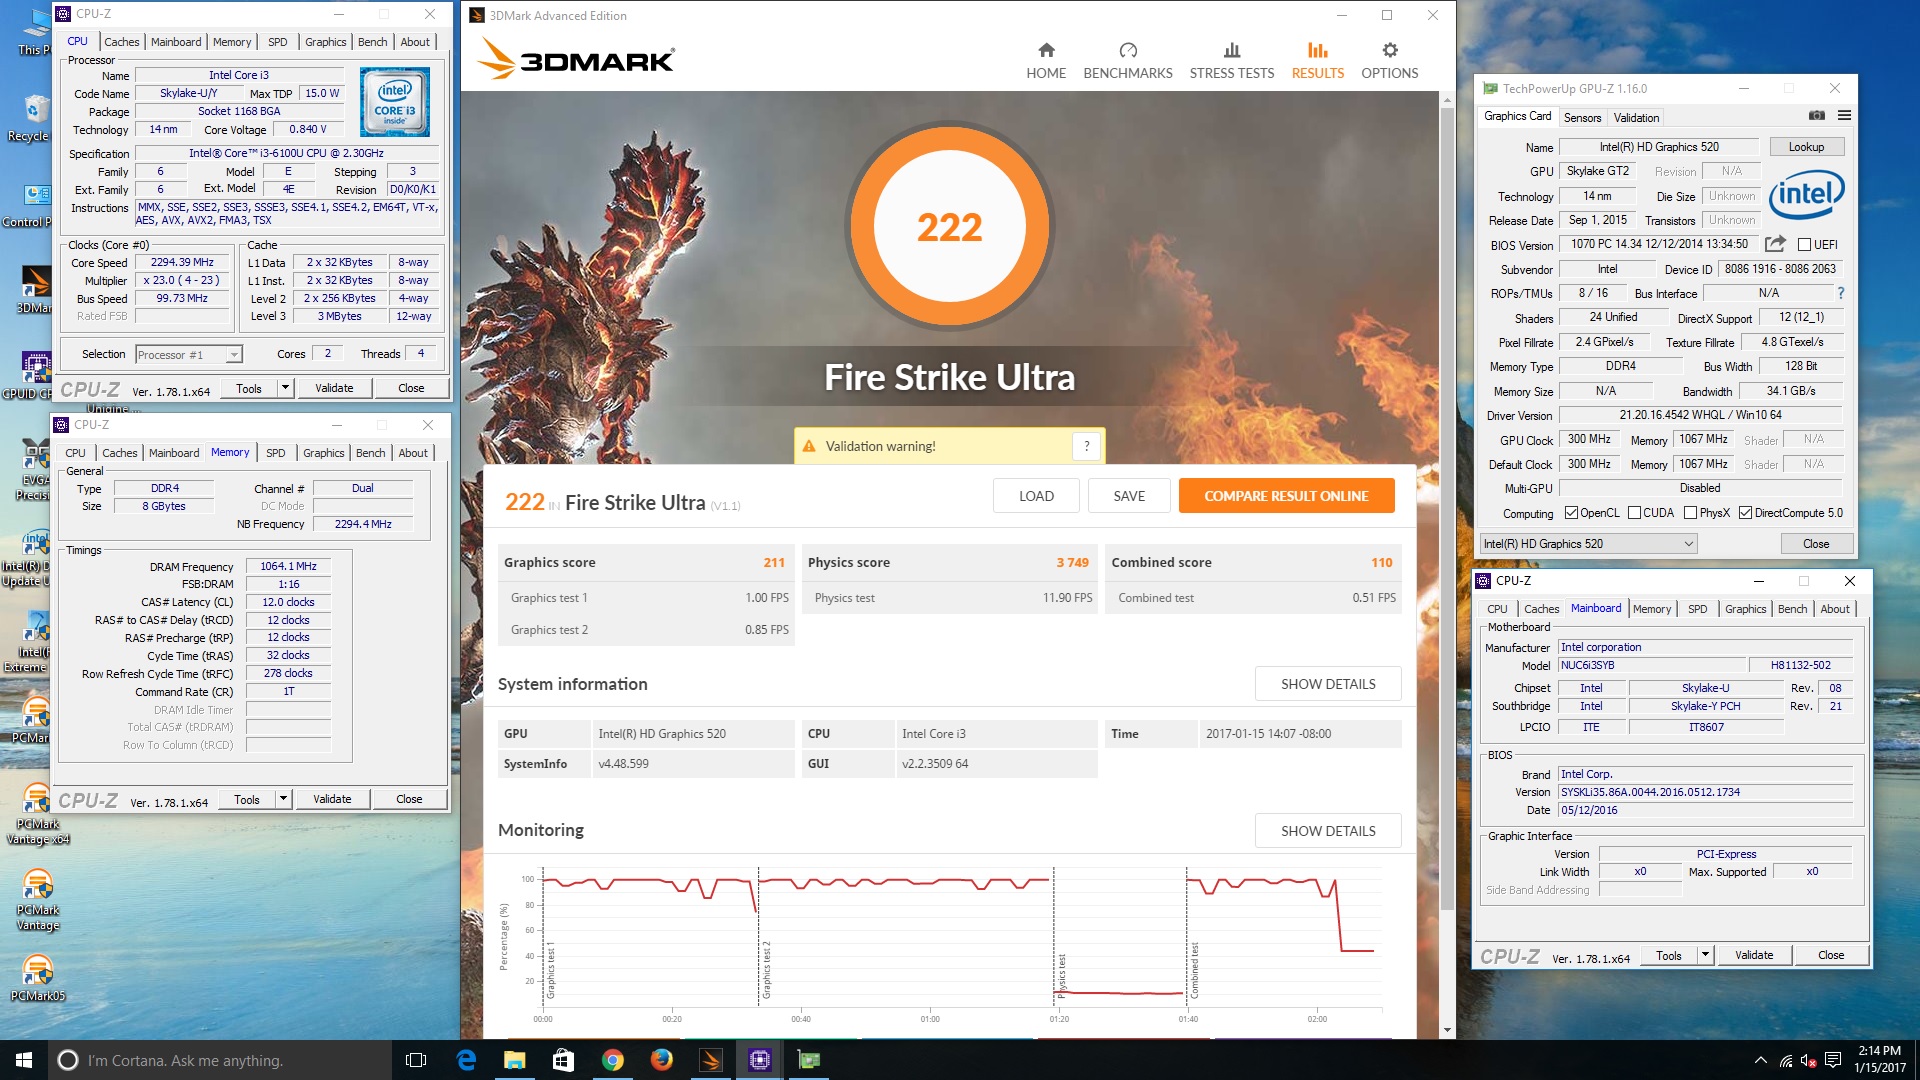The height and width of the screenshot is (1080, 1920).
Task: Open Windows Start menu
Action: 24,1060
